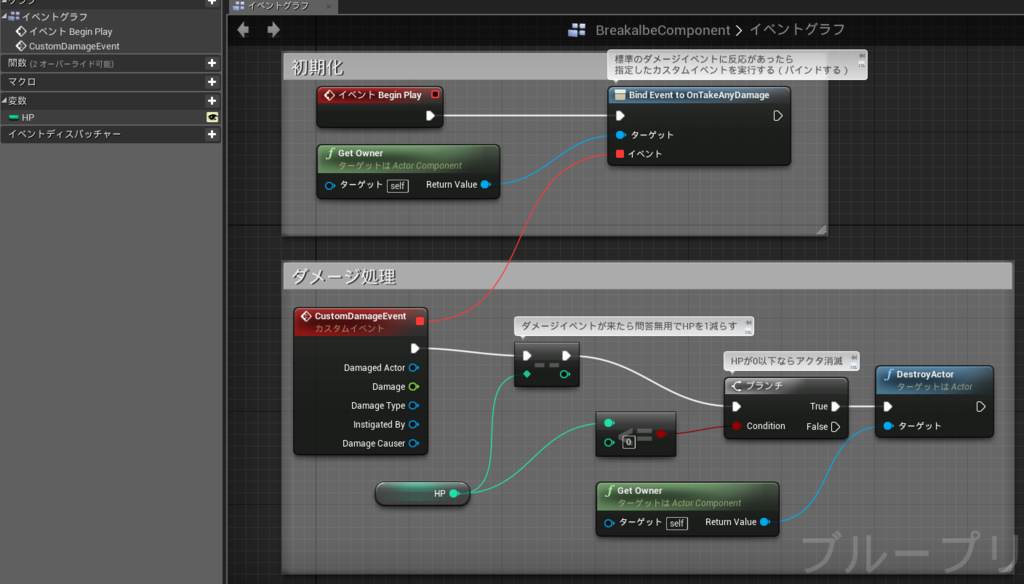Collapse the 変数 section triangle

[5, 101]
